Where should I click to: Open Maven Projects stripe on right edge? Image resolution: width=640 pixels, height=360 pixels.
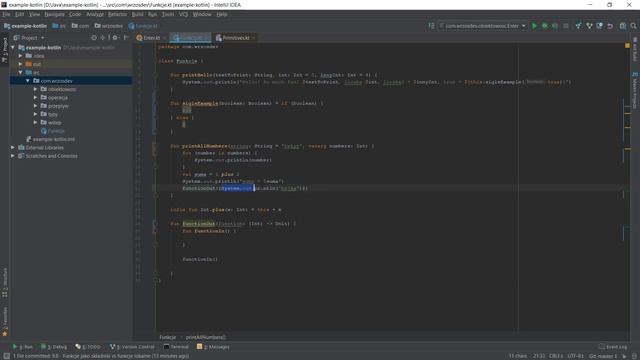635,91
